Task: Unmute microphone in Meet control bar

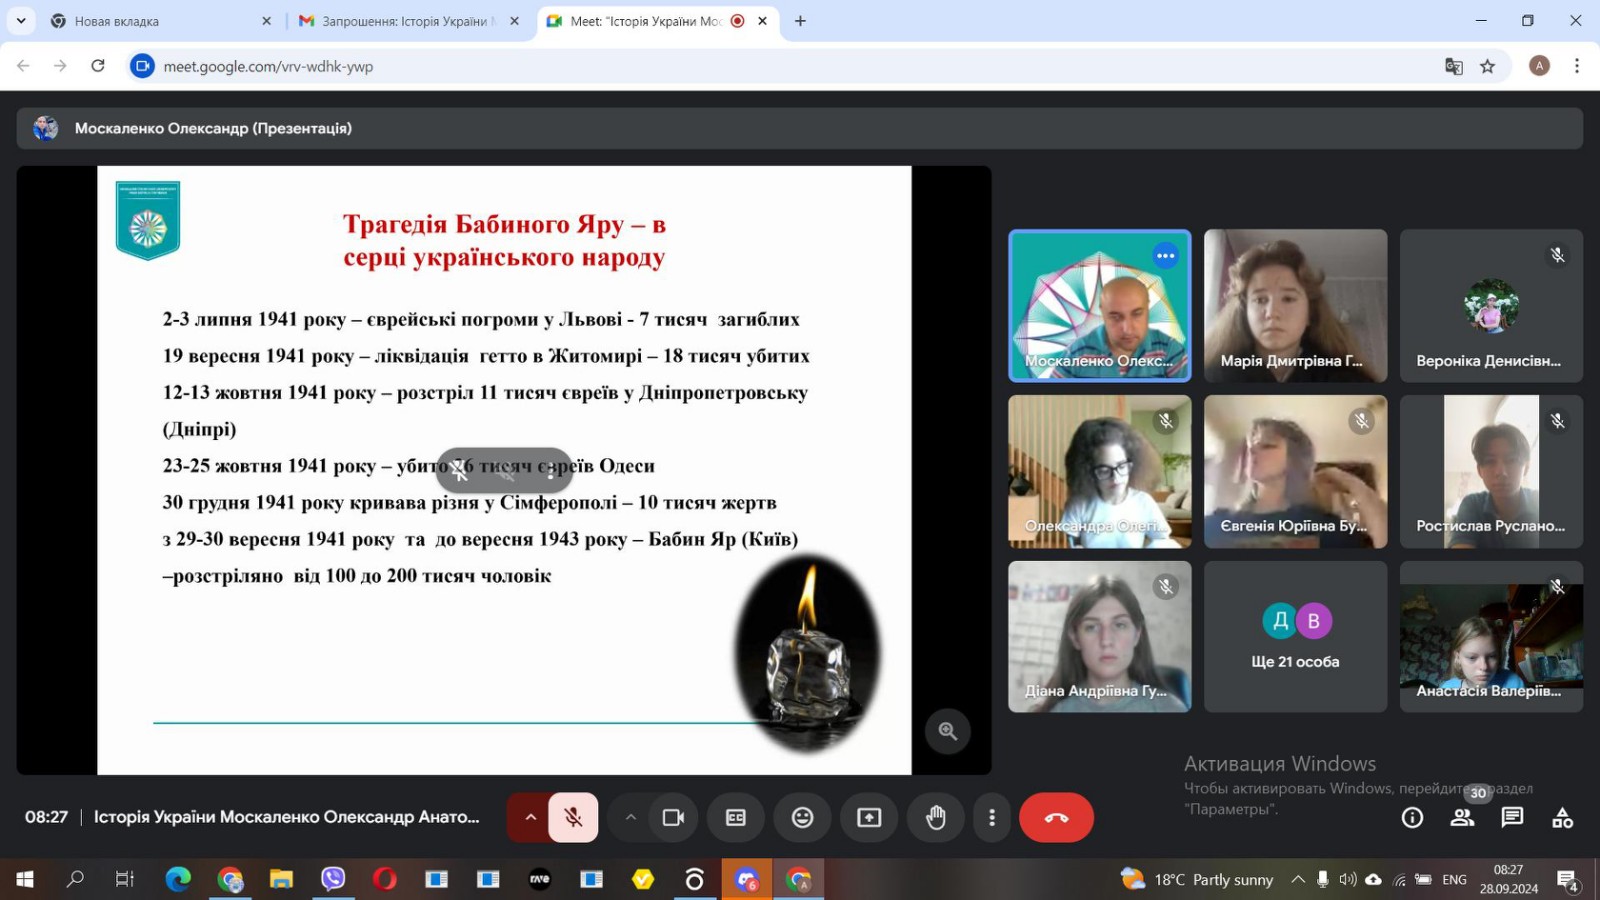Action: point(573,817)
